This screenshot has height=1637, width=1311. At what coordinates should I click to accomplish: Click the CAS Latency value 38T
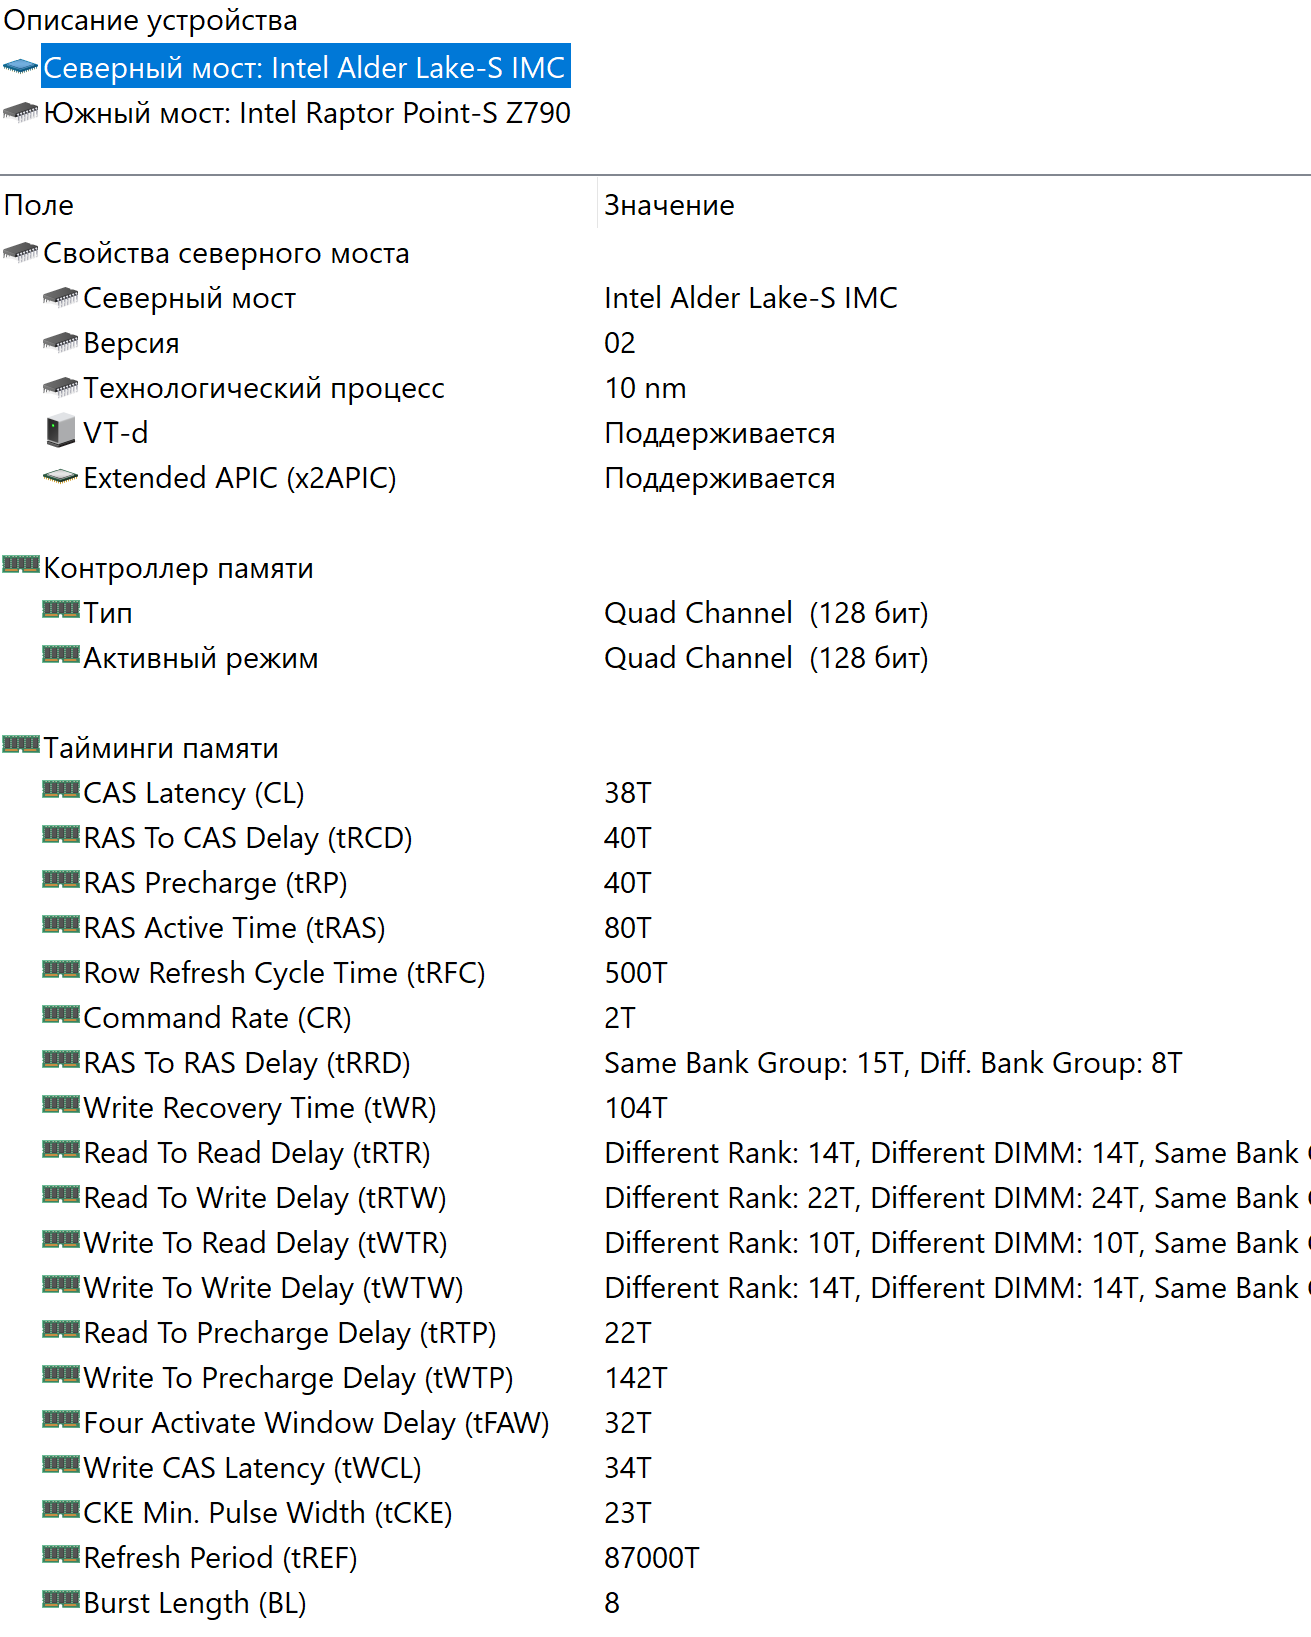click(628, 793)
